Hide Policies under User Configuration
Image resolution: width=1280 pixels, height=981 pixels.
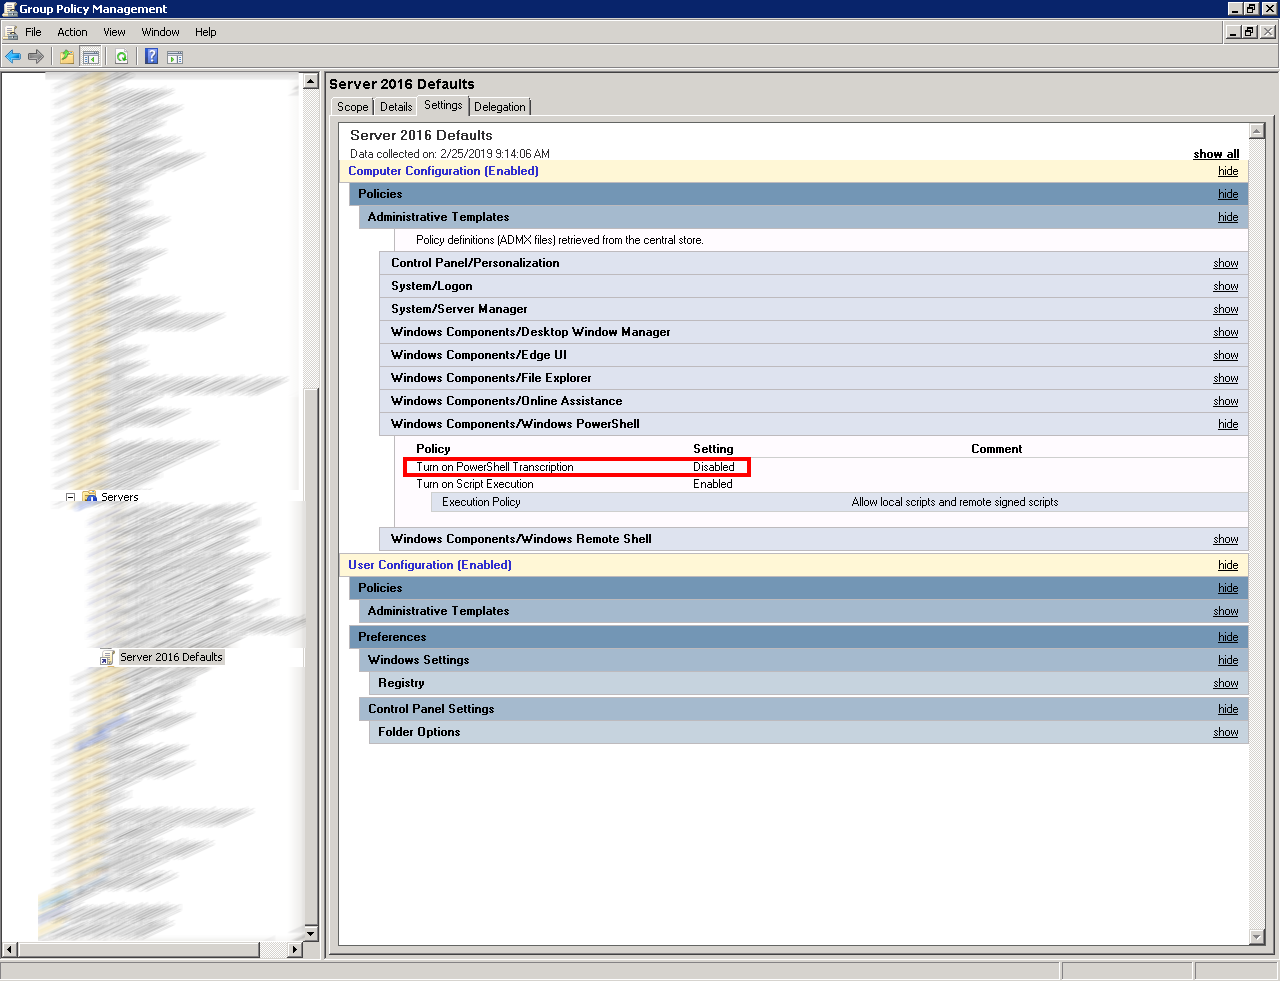[x=1228, y=588]
